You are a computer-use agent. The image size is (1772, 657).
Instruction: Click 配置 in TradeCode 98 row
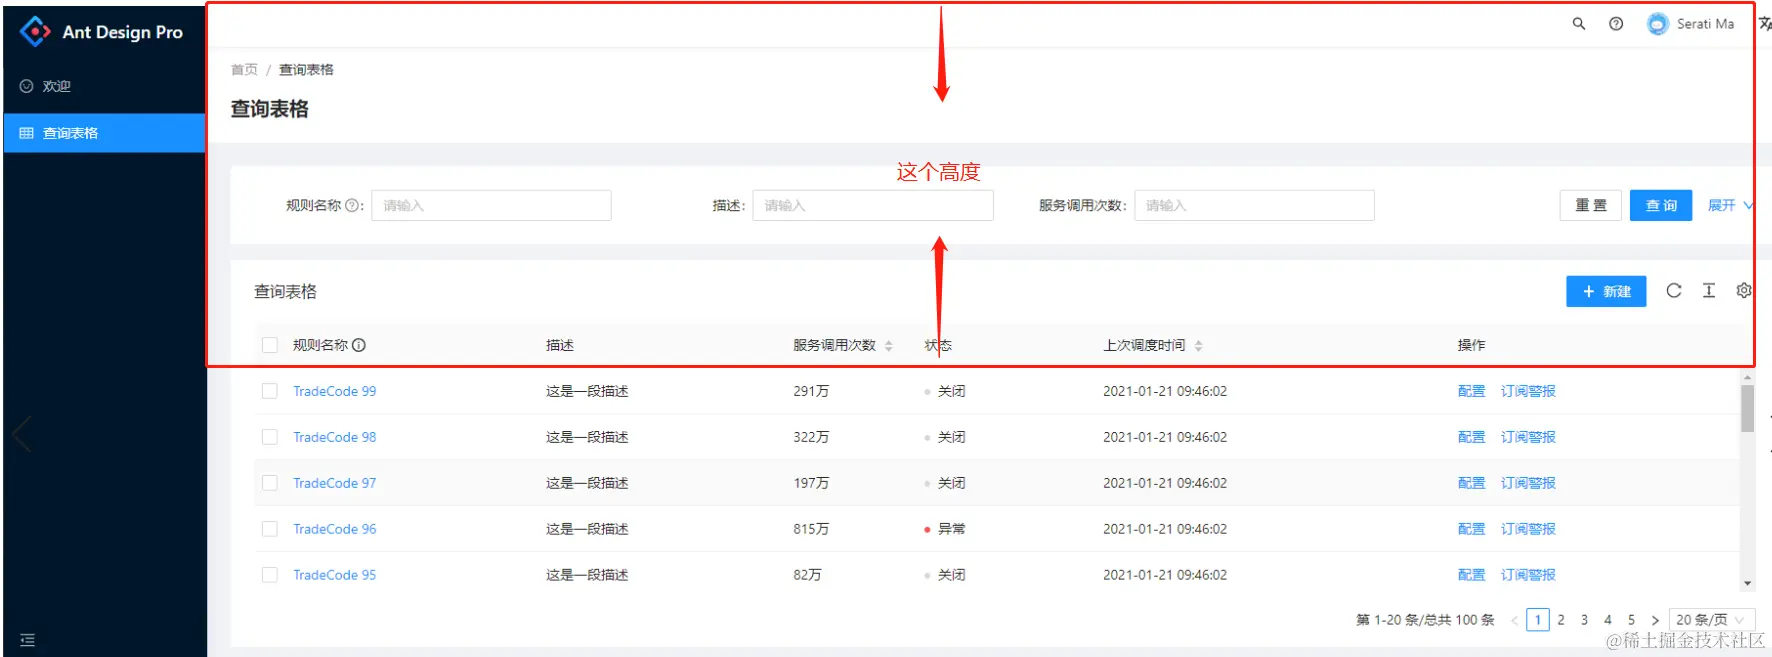(1472, 437)
